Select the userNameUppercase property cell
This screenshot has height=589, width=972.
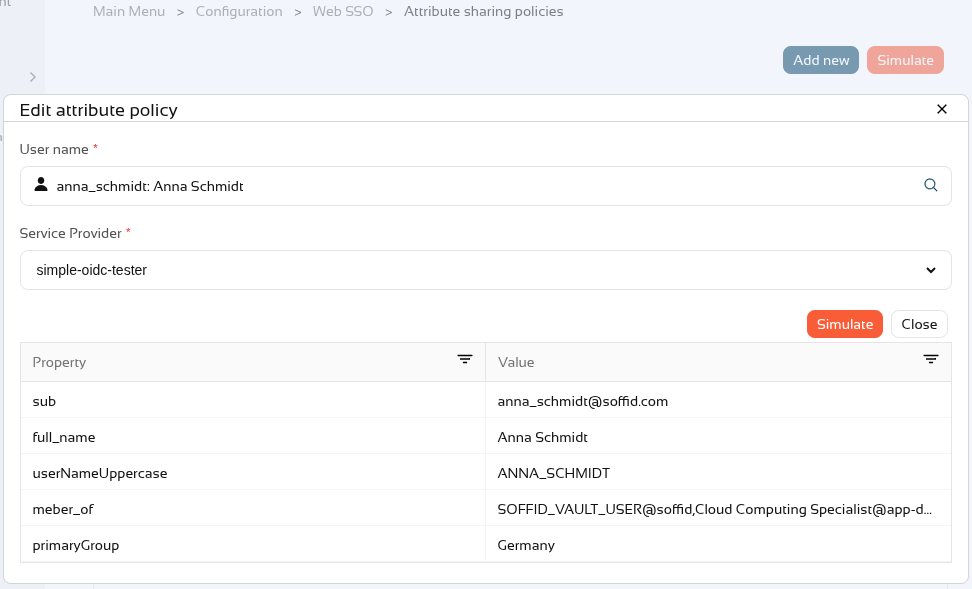[x=253, y=473]
